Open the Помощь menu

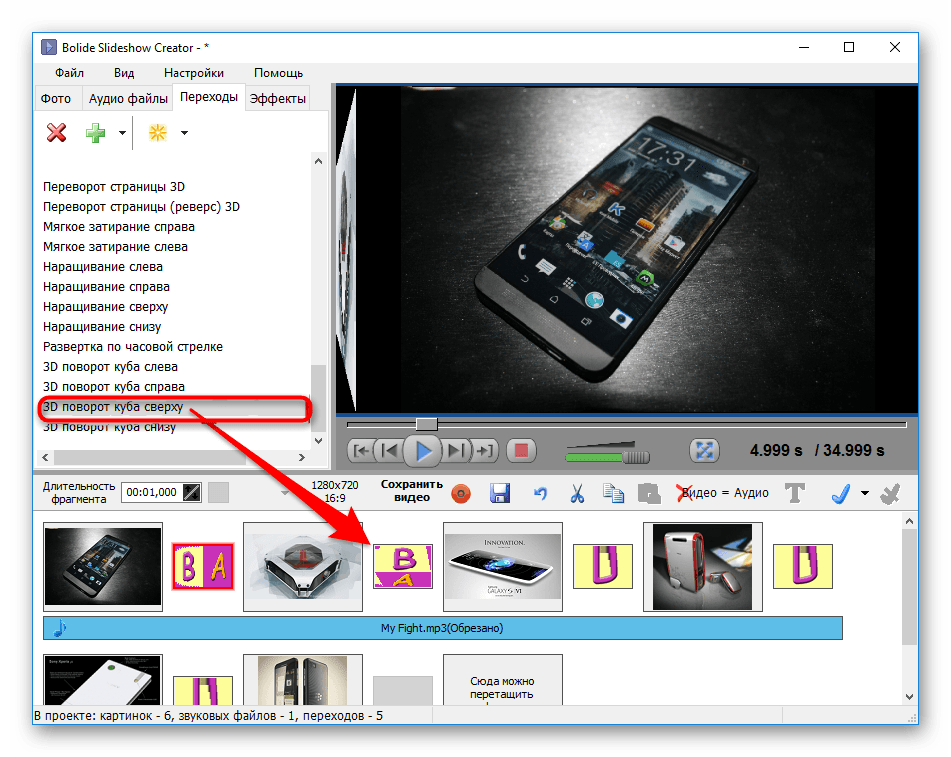(278, 73)
